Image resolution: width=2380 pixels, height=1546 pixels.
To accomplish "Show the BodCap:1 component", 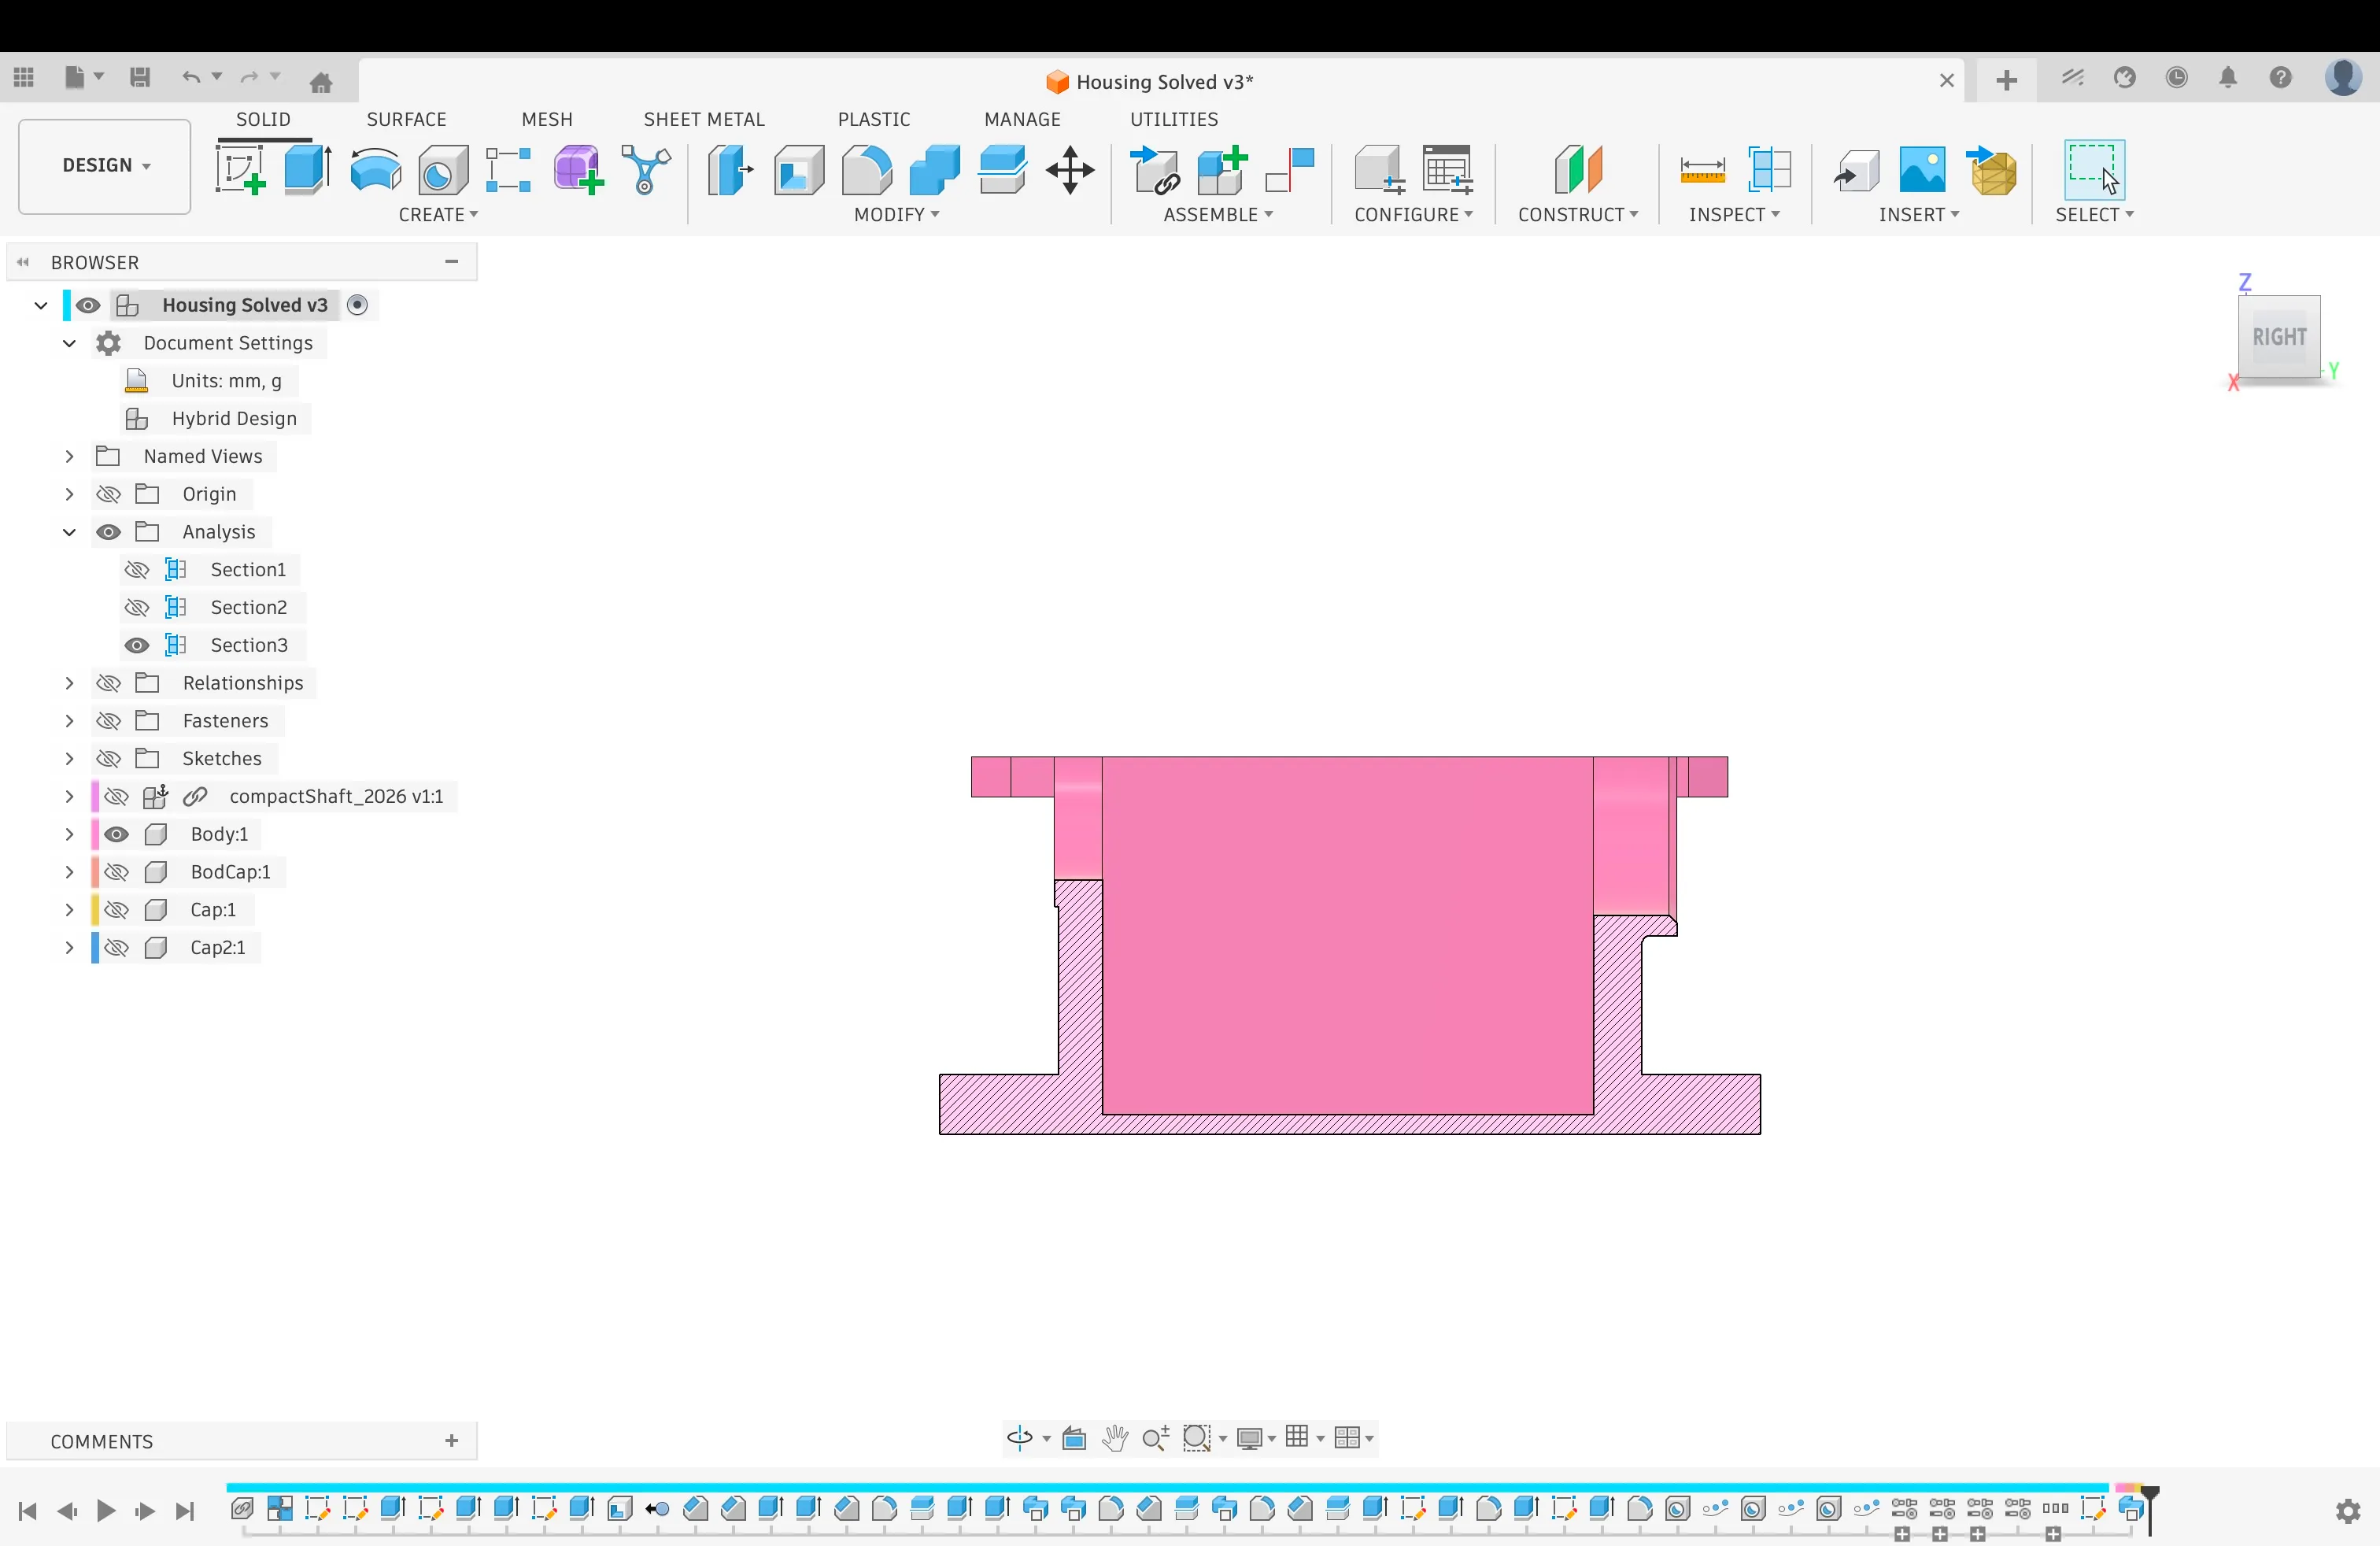I will click(x=116, y=872).
